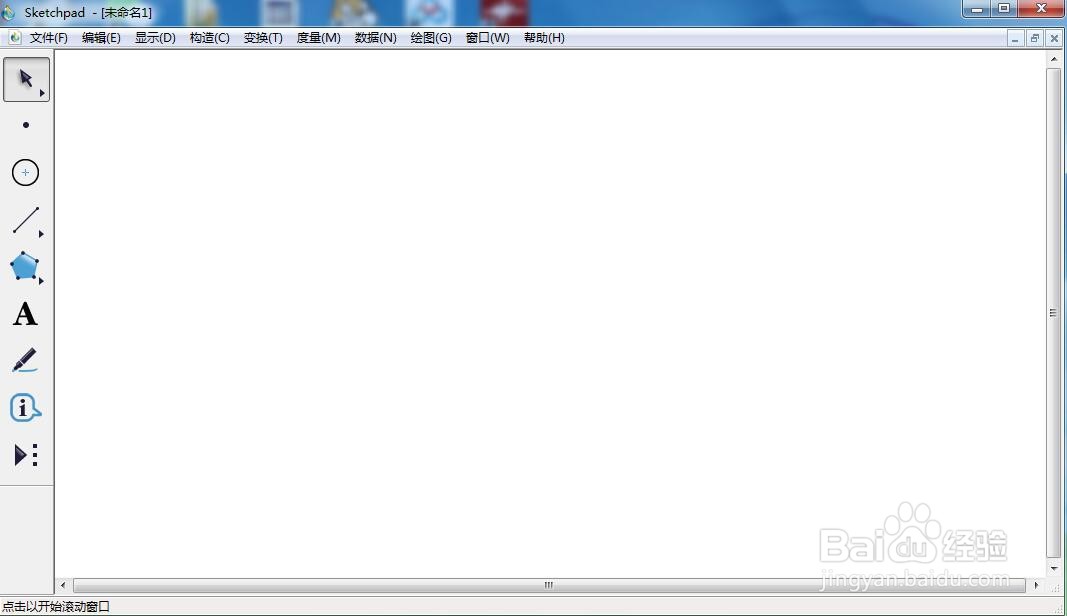Expand the Arrow tool flyout arrow
Screen dimensions: 1067x616
tap(42, 93)
